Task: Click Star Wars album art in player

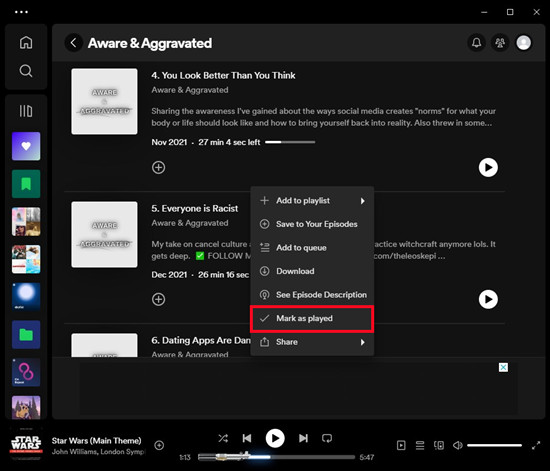Action: 26,444
